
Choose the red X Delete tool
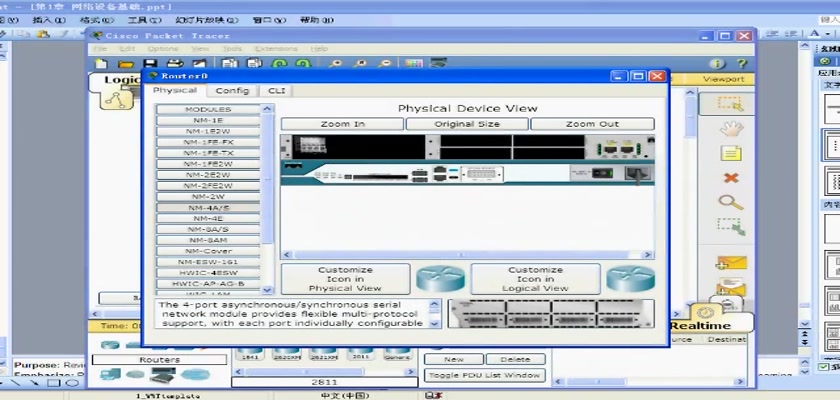[x=731, y=178]
